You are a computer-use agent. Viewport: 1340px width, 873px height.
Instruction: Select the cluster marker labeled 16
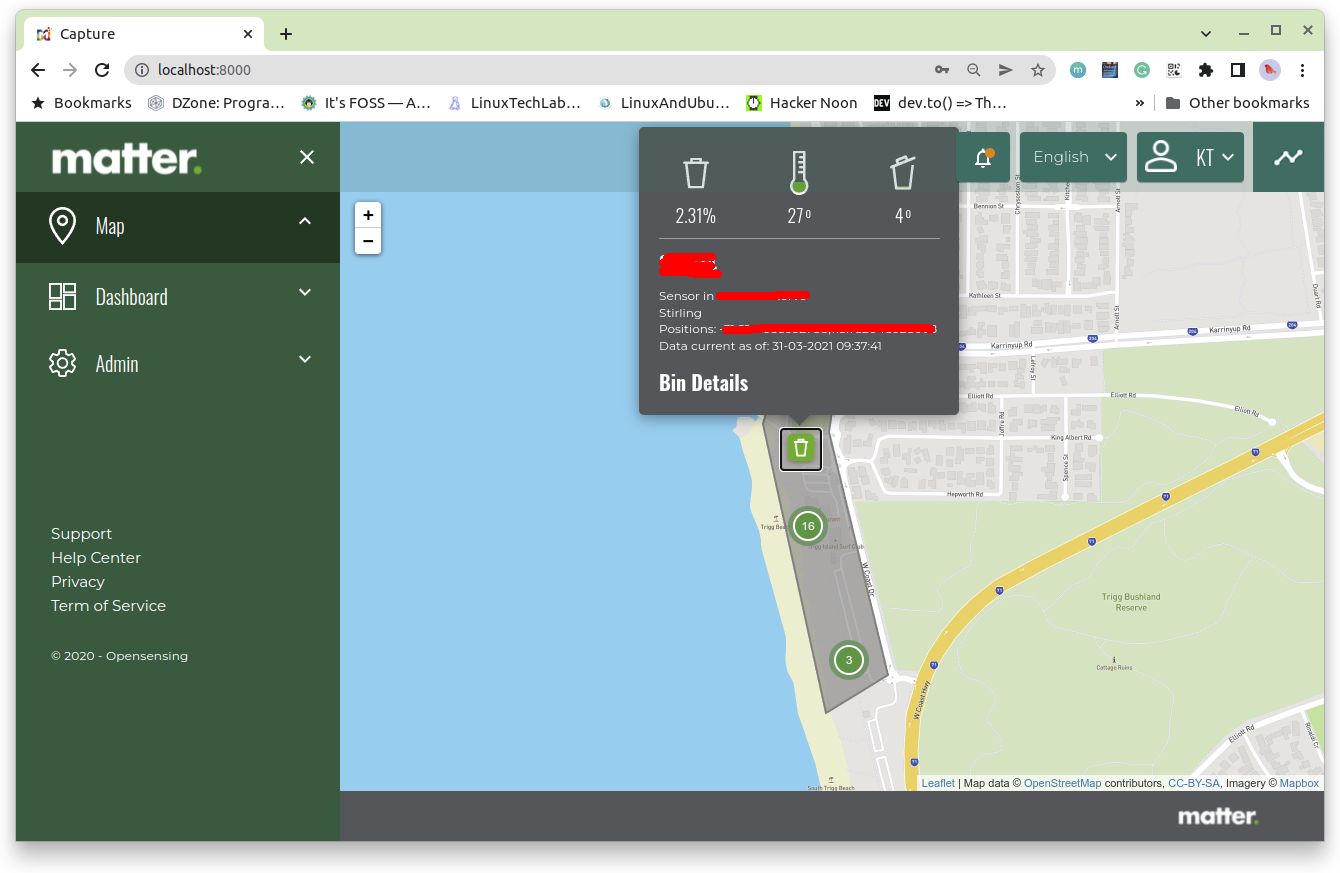808,526
